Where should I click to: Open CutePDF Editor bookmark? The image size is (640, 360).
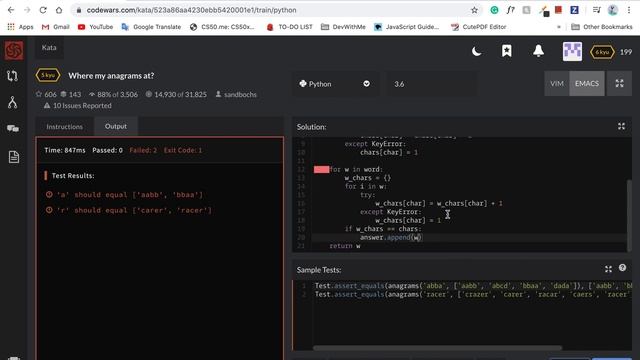pyautogui.click(x=479, y=27)
